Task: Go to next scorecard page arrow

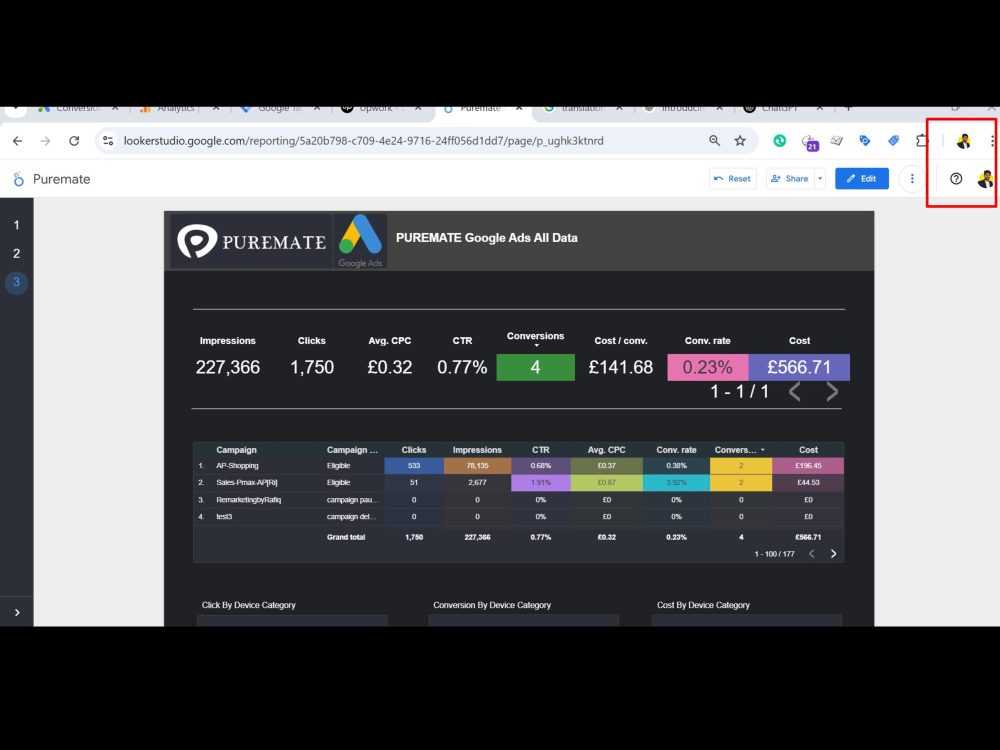Action: [x=832, y=392]
